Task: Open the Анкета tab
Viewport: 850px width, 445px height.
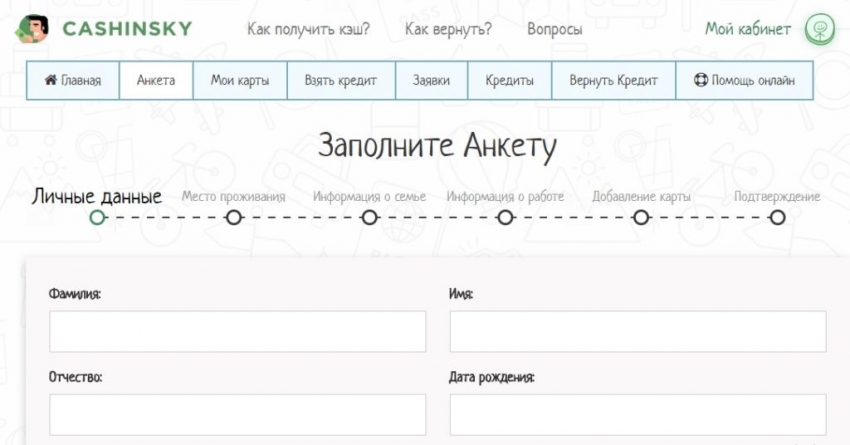Action: point(156,81)
